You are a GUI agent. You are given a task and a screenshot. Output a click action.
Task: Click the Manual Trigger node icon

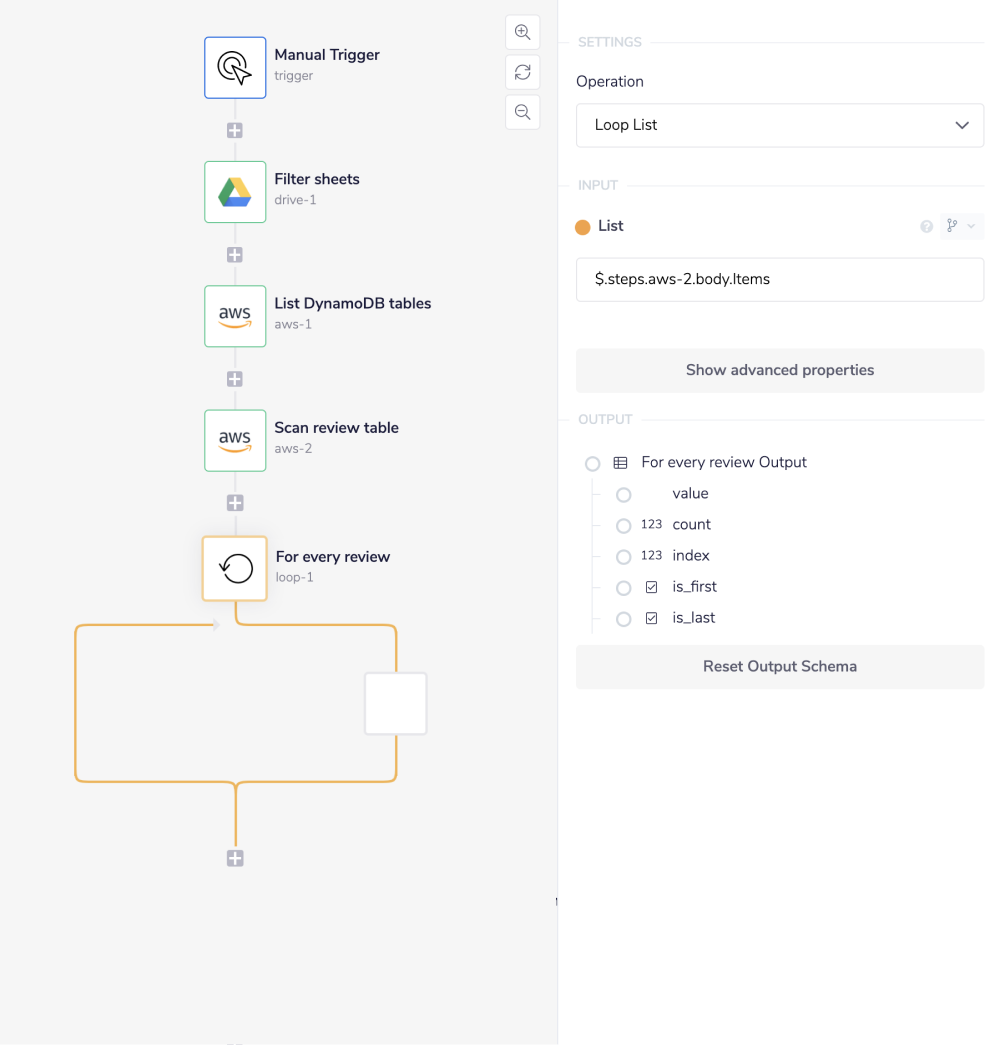pos(235,68)
